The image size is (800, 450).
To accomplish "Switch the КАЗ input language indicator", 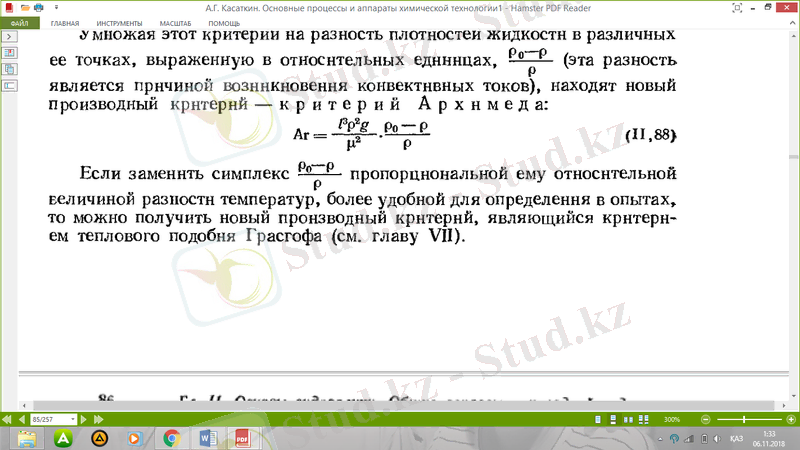I will (736, 439).
